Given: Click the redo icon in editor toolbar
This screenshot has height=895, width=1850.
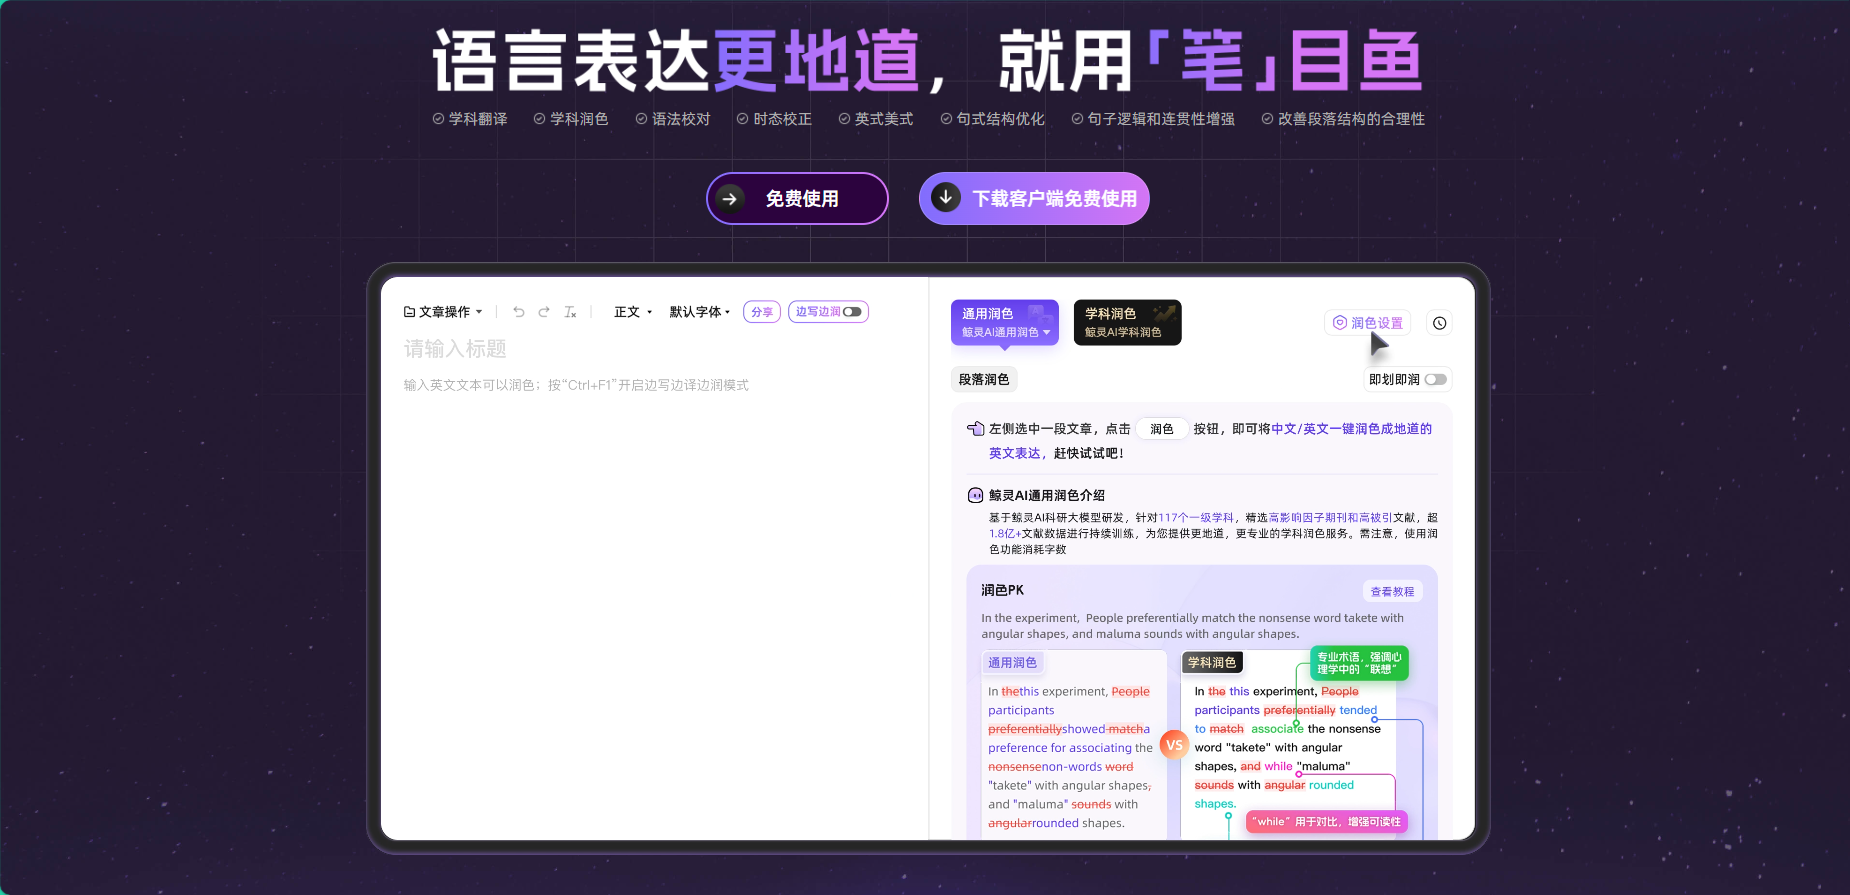Looking at the screenshot, I should point(544,312).
